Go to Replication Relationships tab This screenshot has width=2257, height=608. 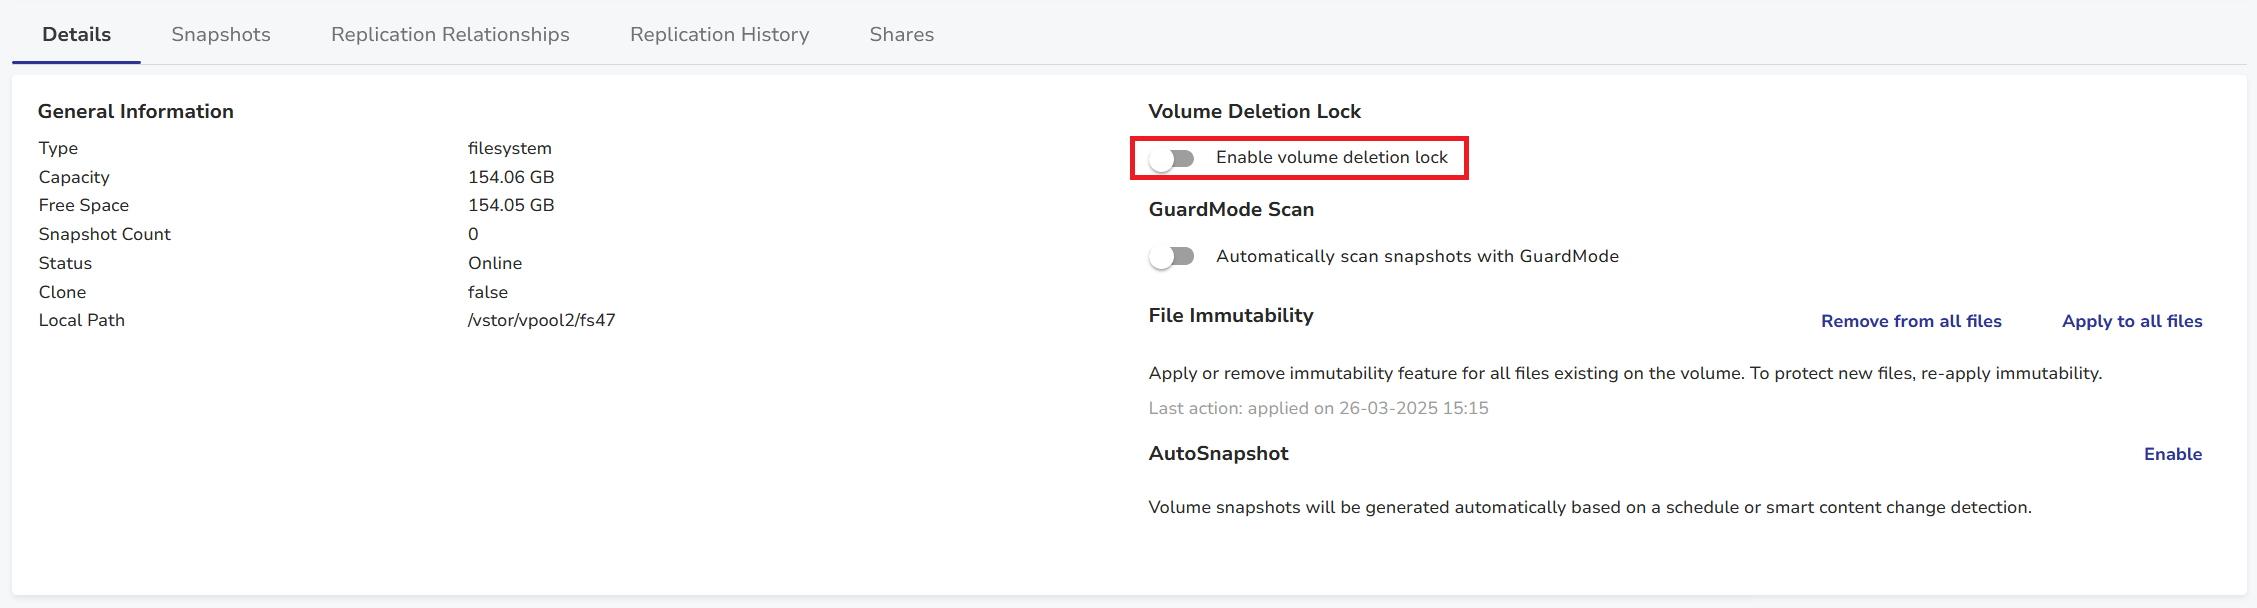click(x=450, y=34)
